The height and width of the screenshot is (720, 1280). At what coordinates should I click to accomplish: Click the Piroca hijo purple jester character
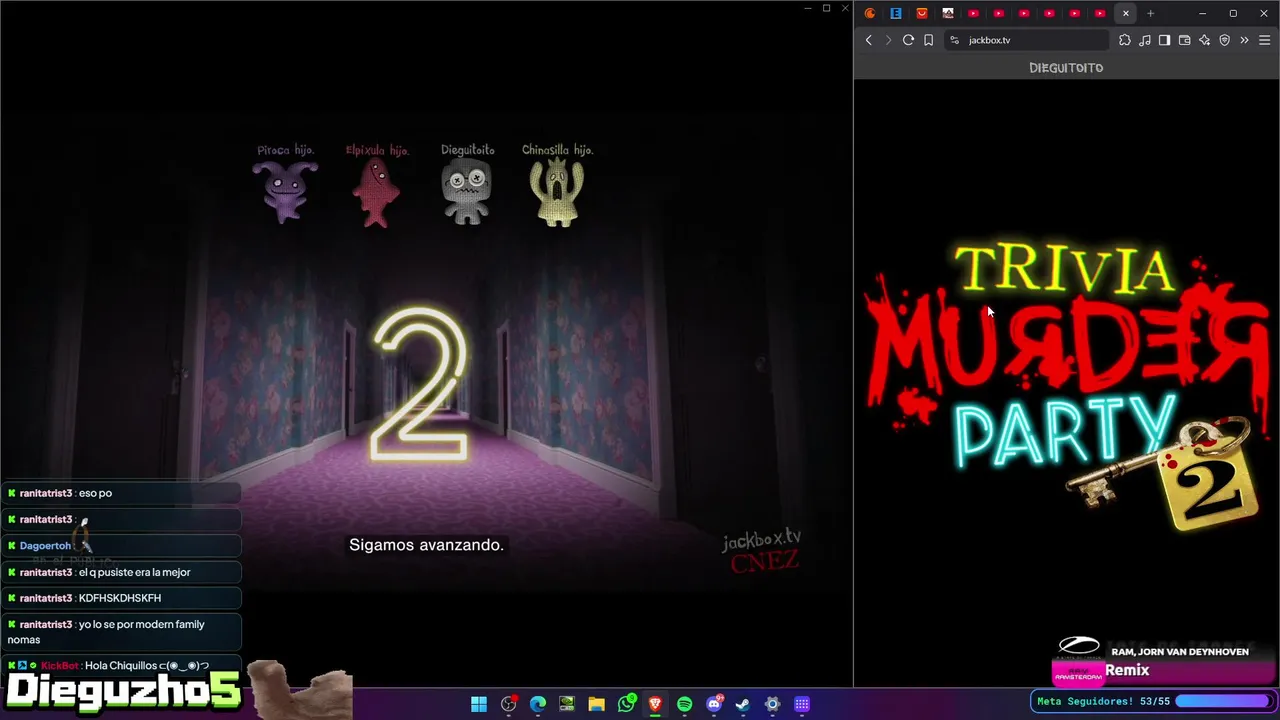tap(285, 191)
